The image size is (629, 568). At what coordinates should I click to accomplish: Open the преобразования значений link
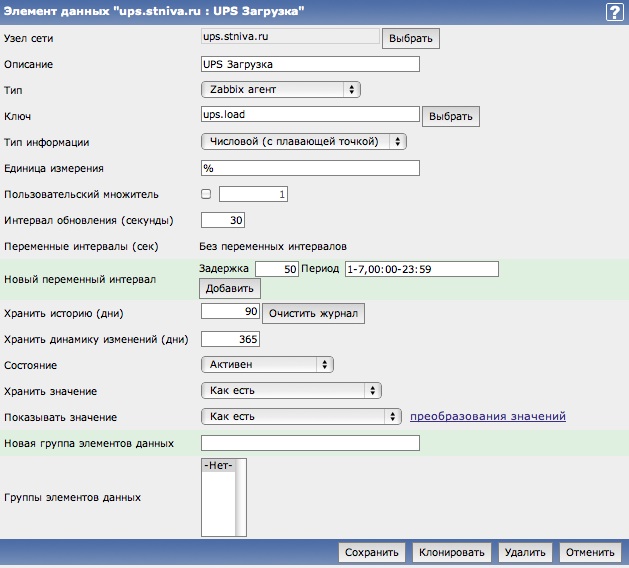488,417
